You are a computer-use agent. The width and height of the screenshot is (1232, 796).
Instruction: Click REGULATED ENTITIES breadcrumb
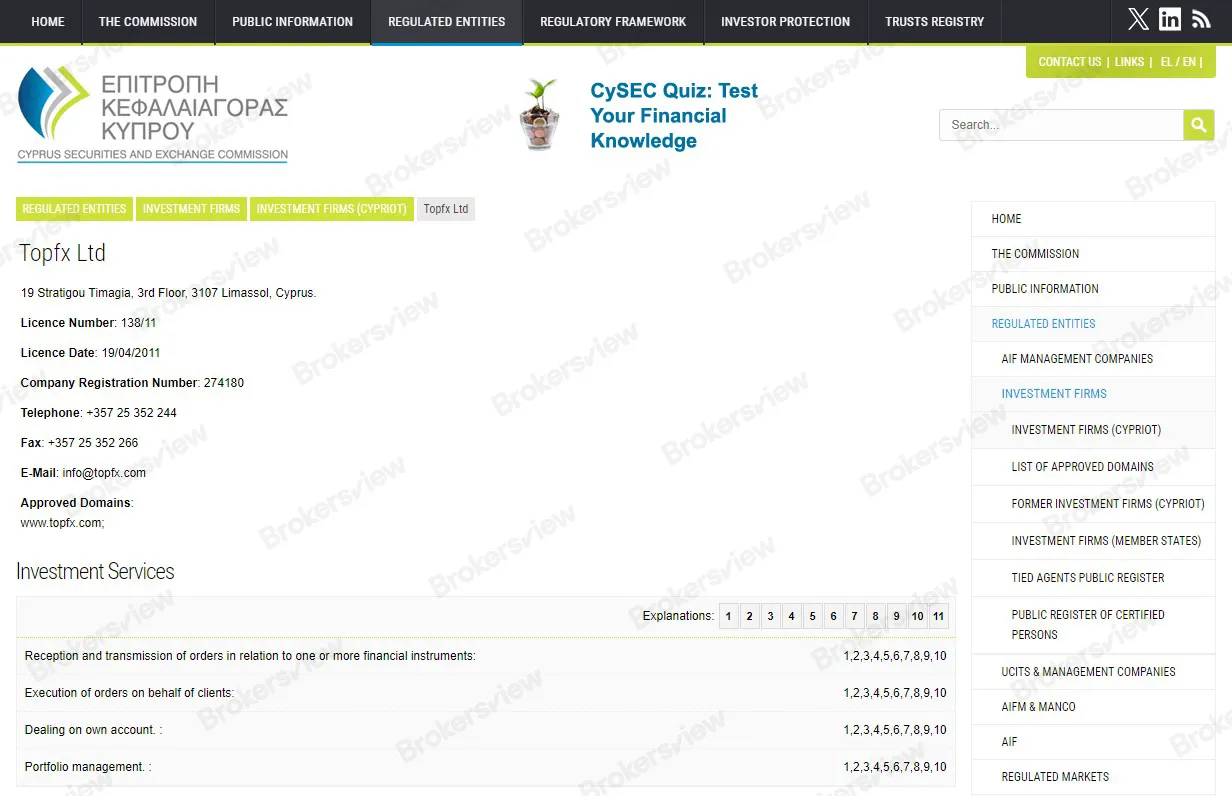(x=74, y=209)
